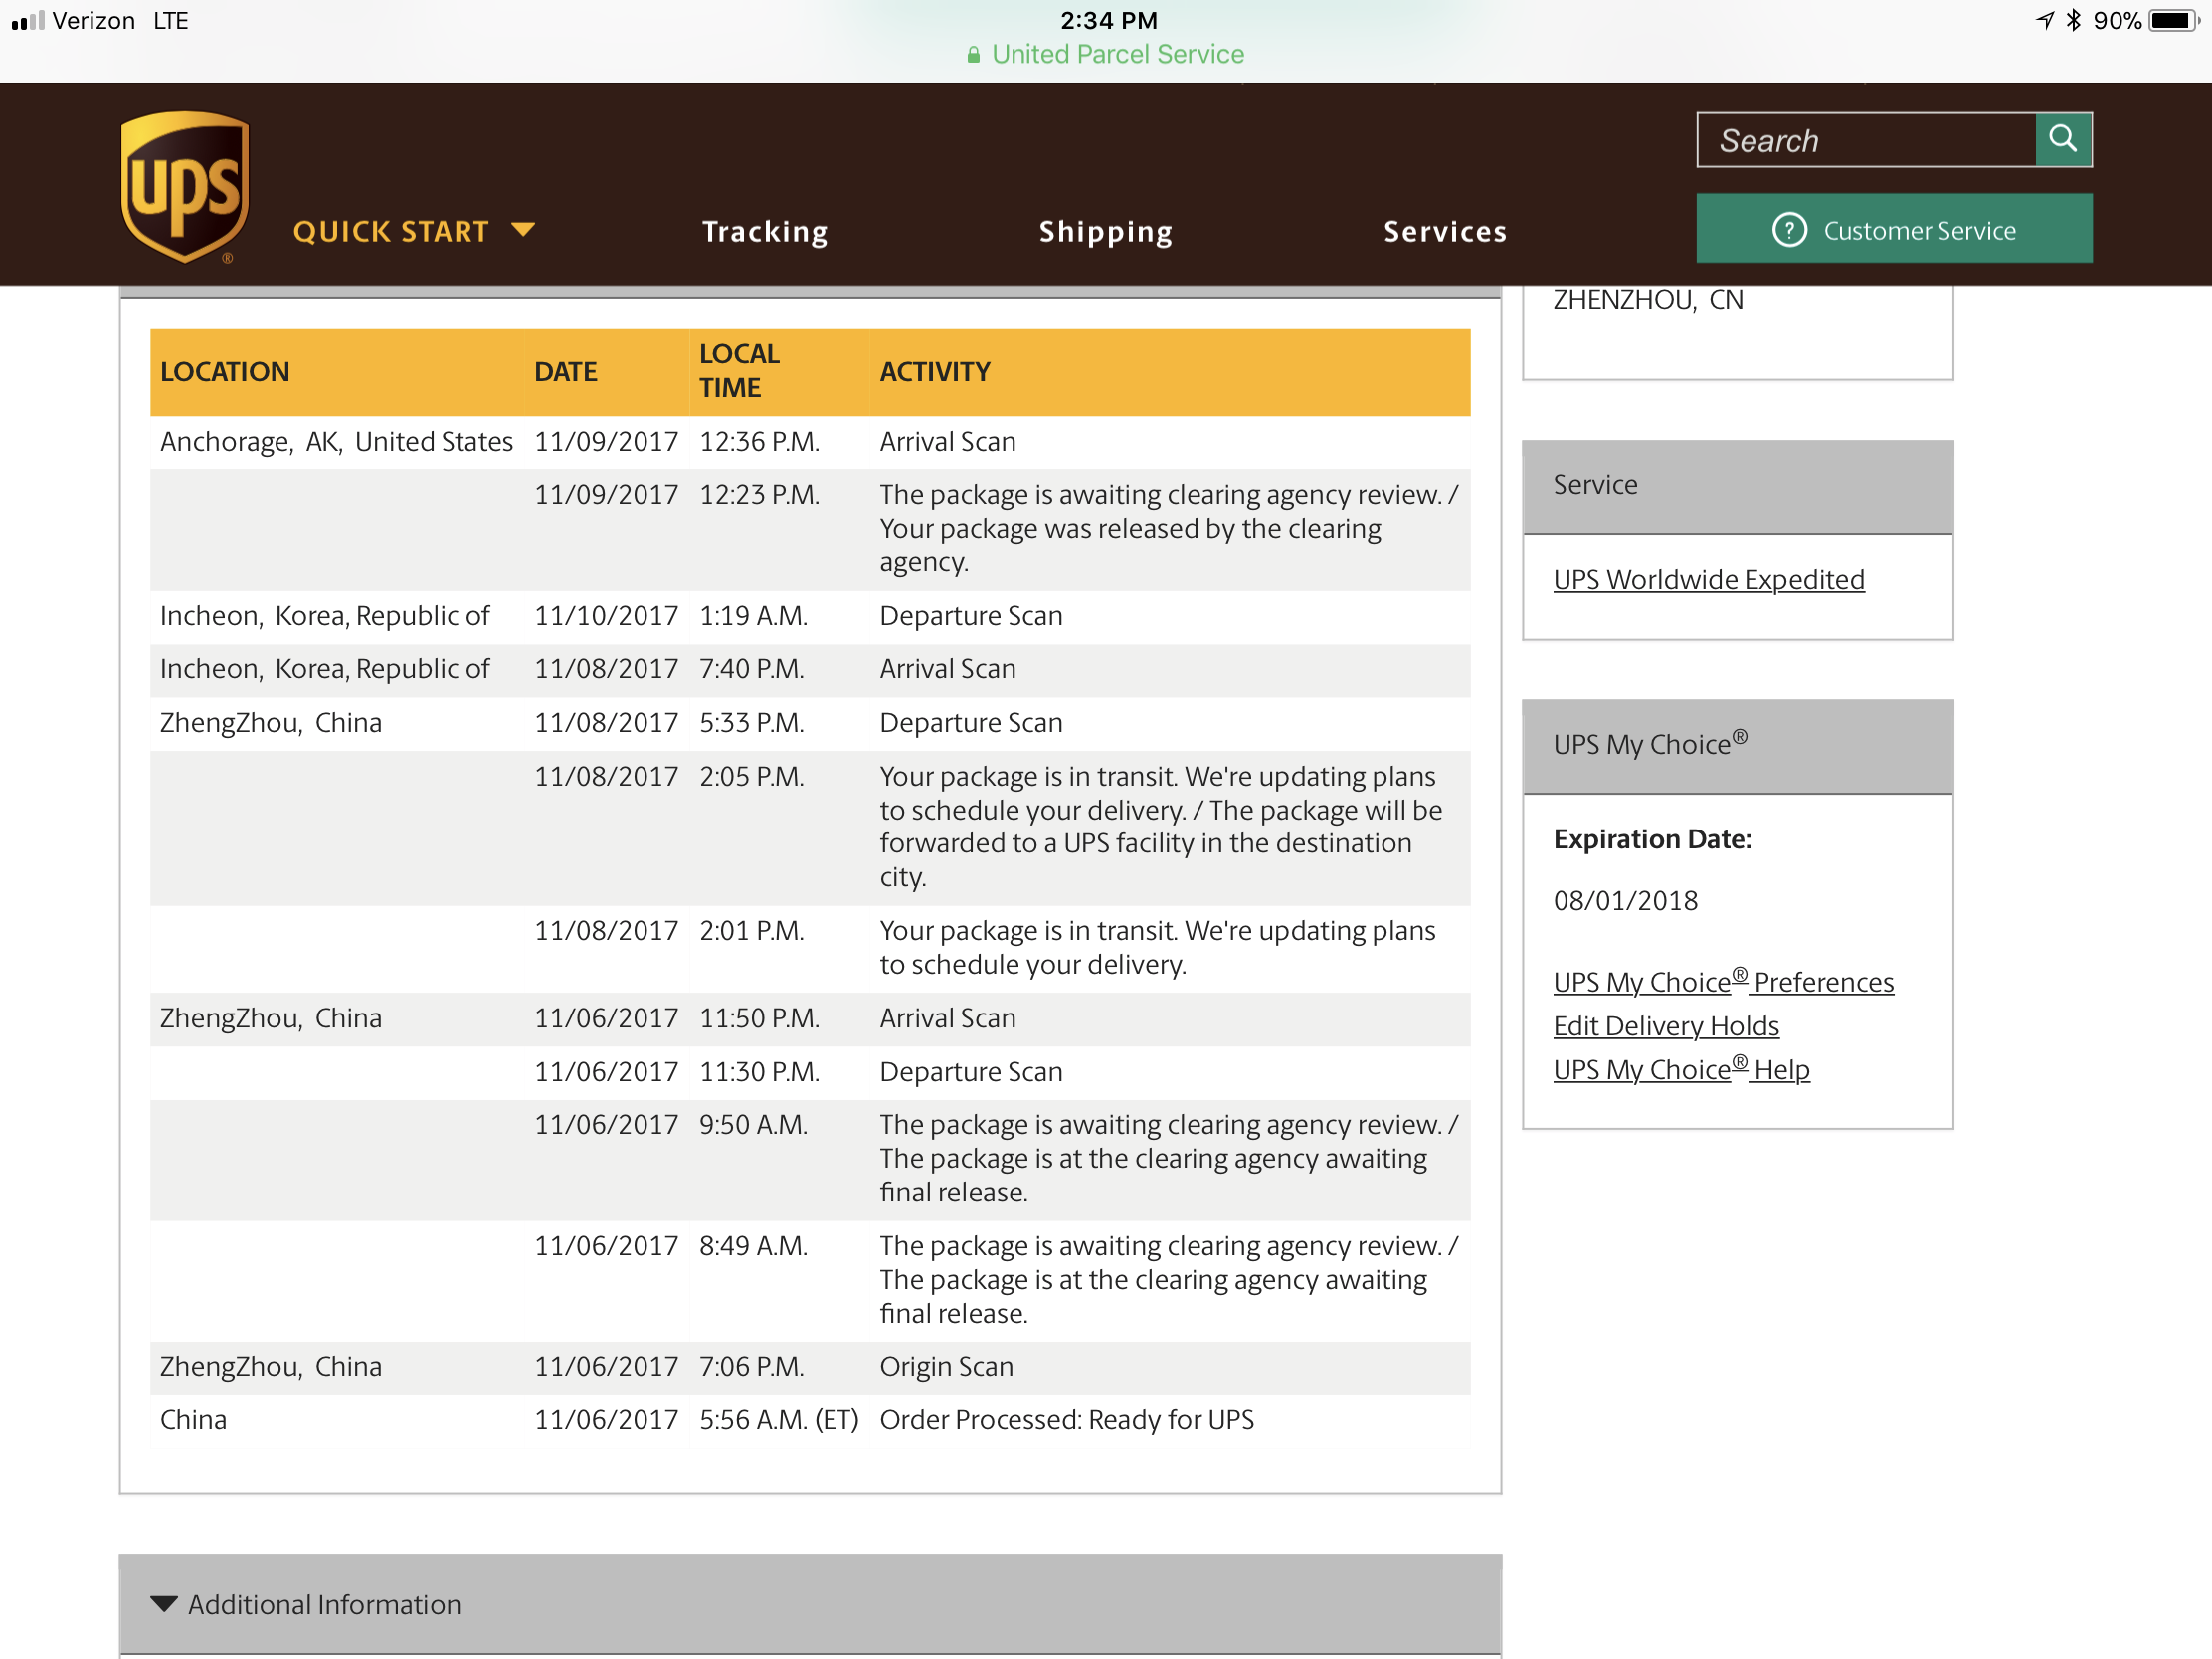This screenshot has height=1659, width=2212.
Task: Click the question mark help icon
Action: (1789, 230)
